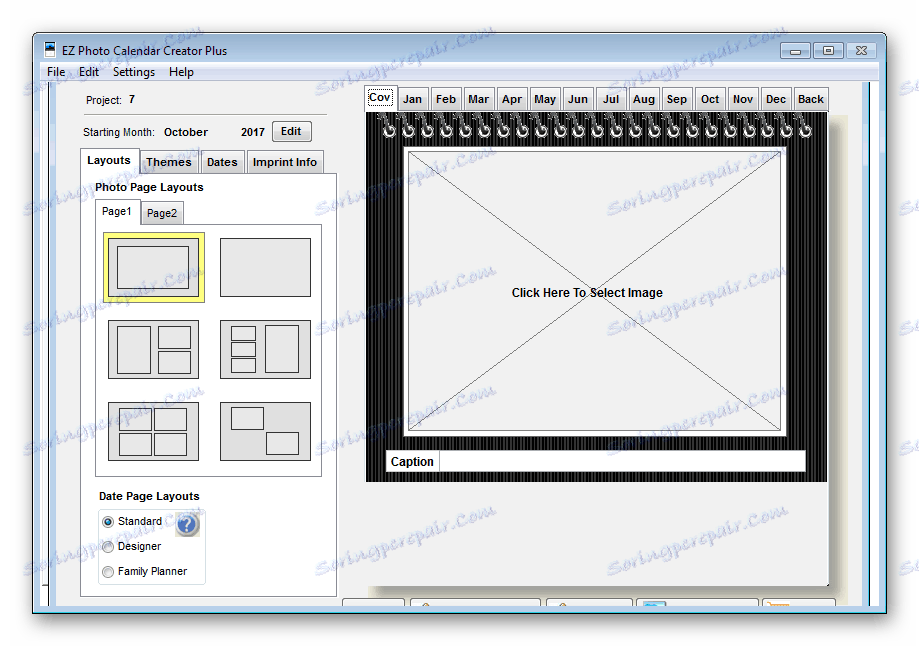Maximize the calendar creator window
This screenshot has height=646, width=919.
(x=828, y=51)
